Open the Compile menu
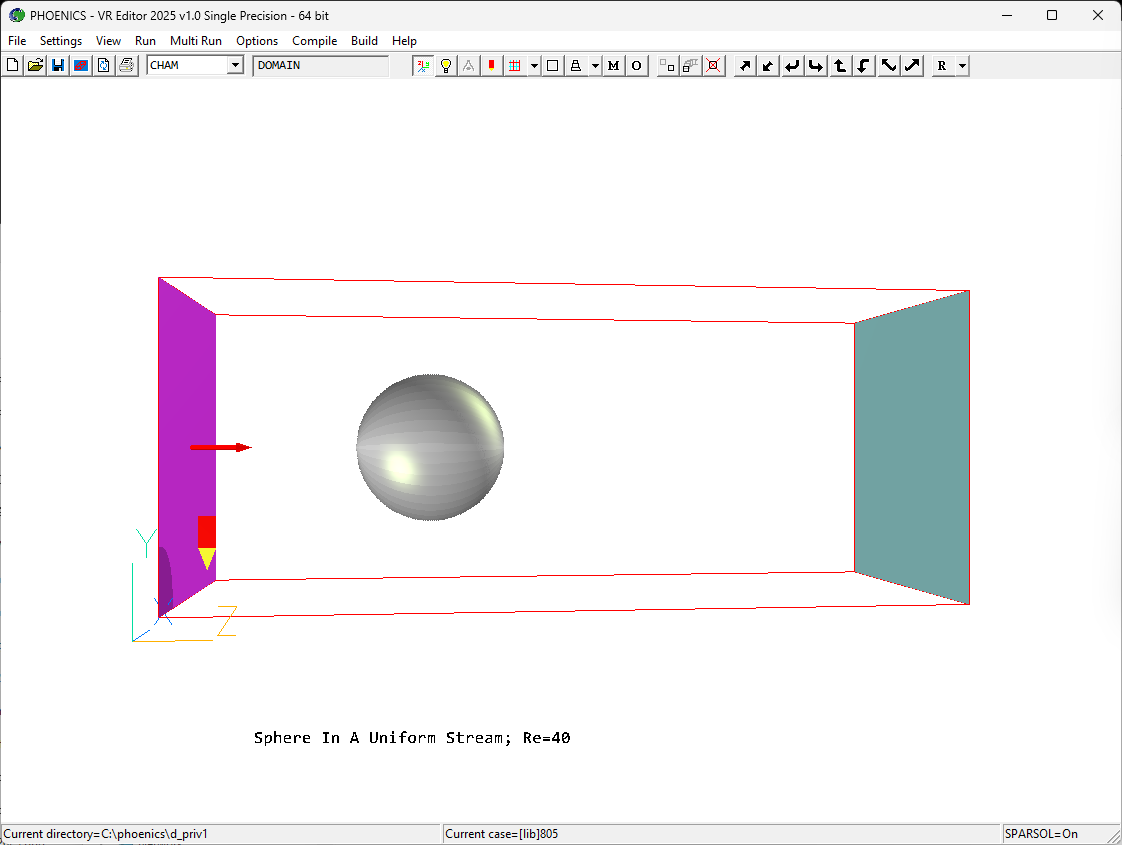Image resolution: width=1122 pixels, height=845 pixels. point(314,41)
